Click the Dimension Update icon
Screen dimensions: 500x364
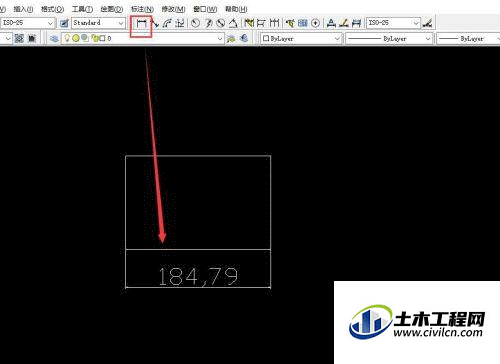point(356,23)
